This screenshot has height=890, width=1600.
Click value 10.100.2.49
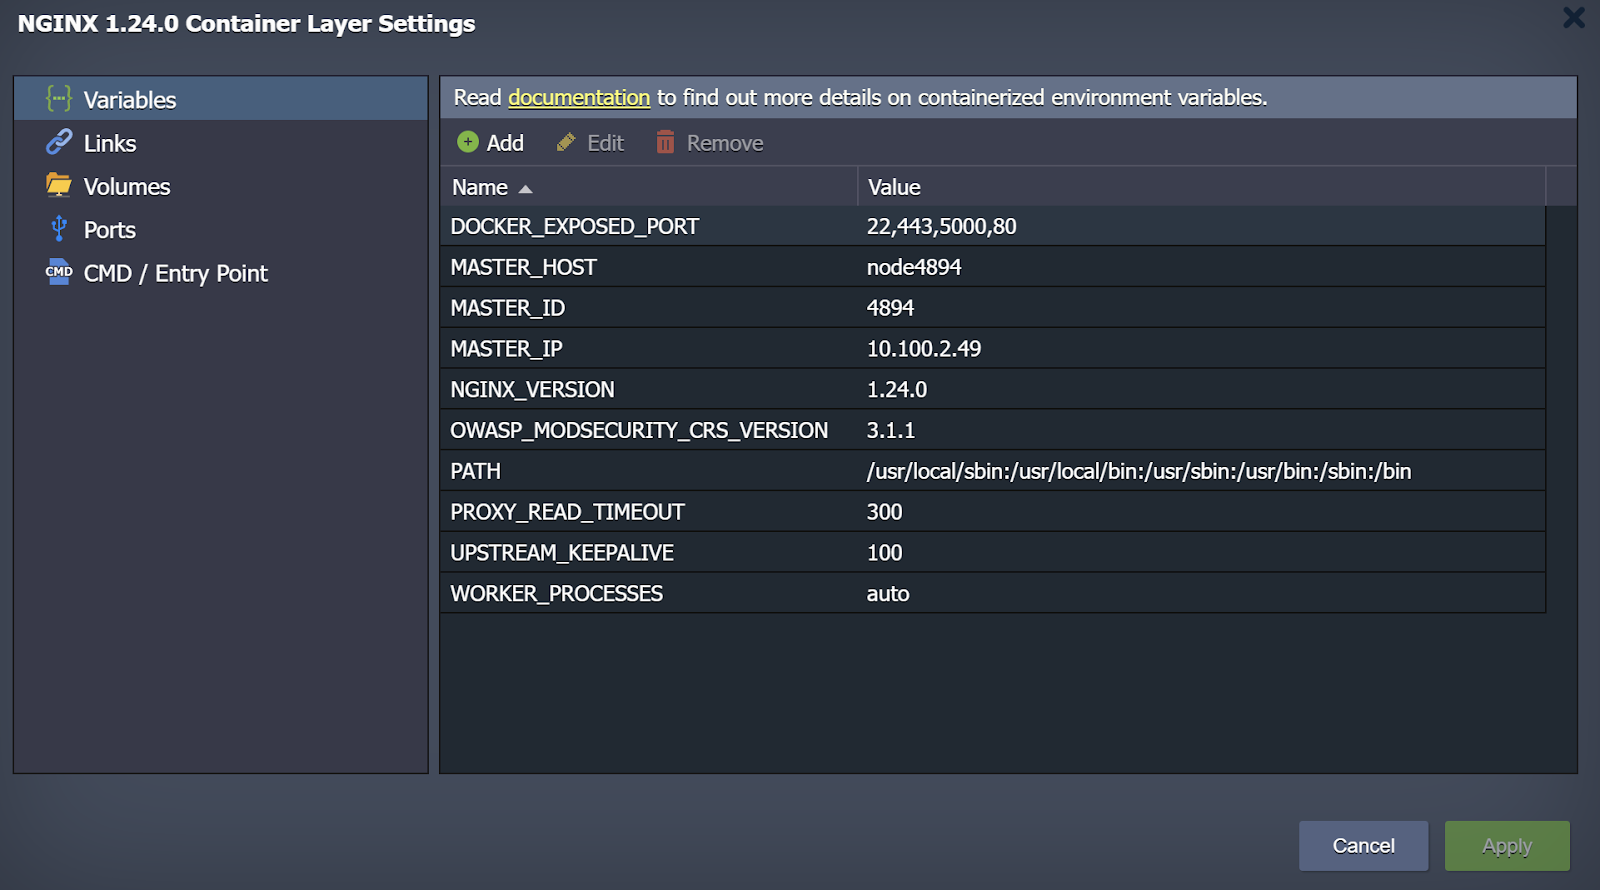pos(924,349)
